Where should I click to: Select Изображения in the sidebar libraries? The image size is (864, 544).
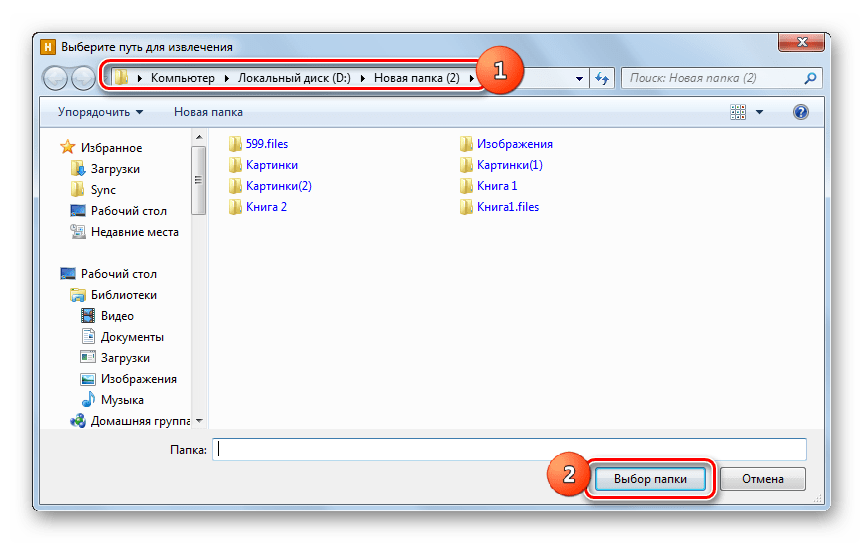point(139,378)
